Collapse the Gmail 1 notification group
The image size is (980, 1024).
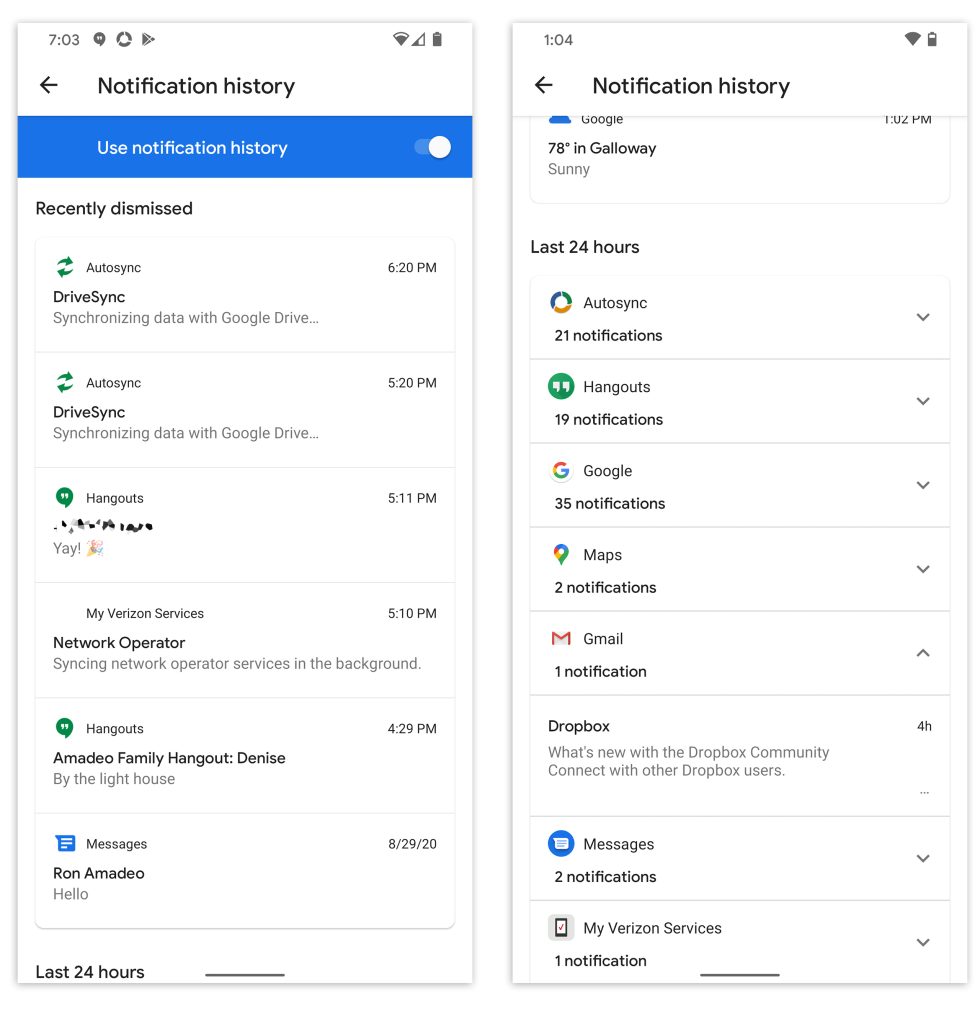pos(923,653)
